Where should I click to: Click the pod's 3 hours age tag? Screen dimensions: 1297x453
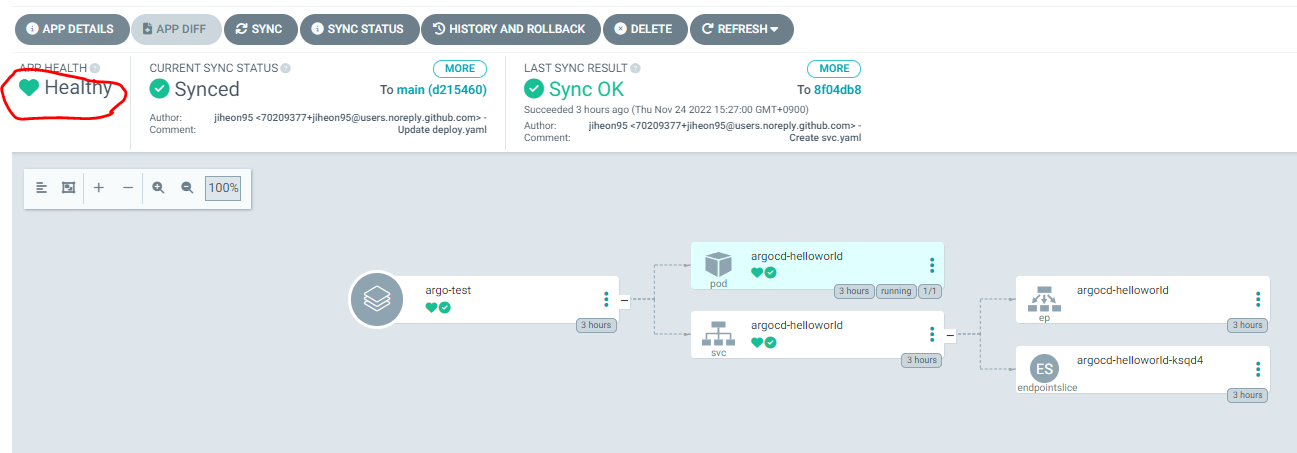pos(854,291)
